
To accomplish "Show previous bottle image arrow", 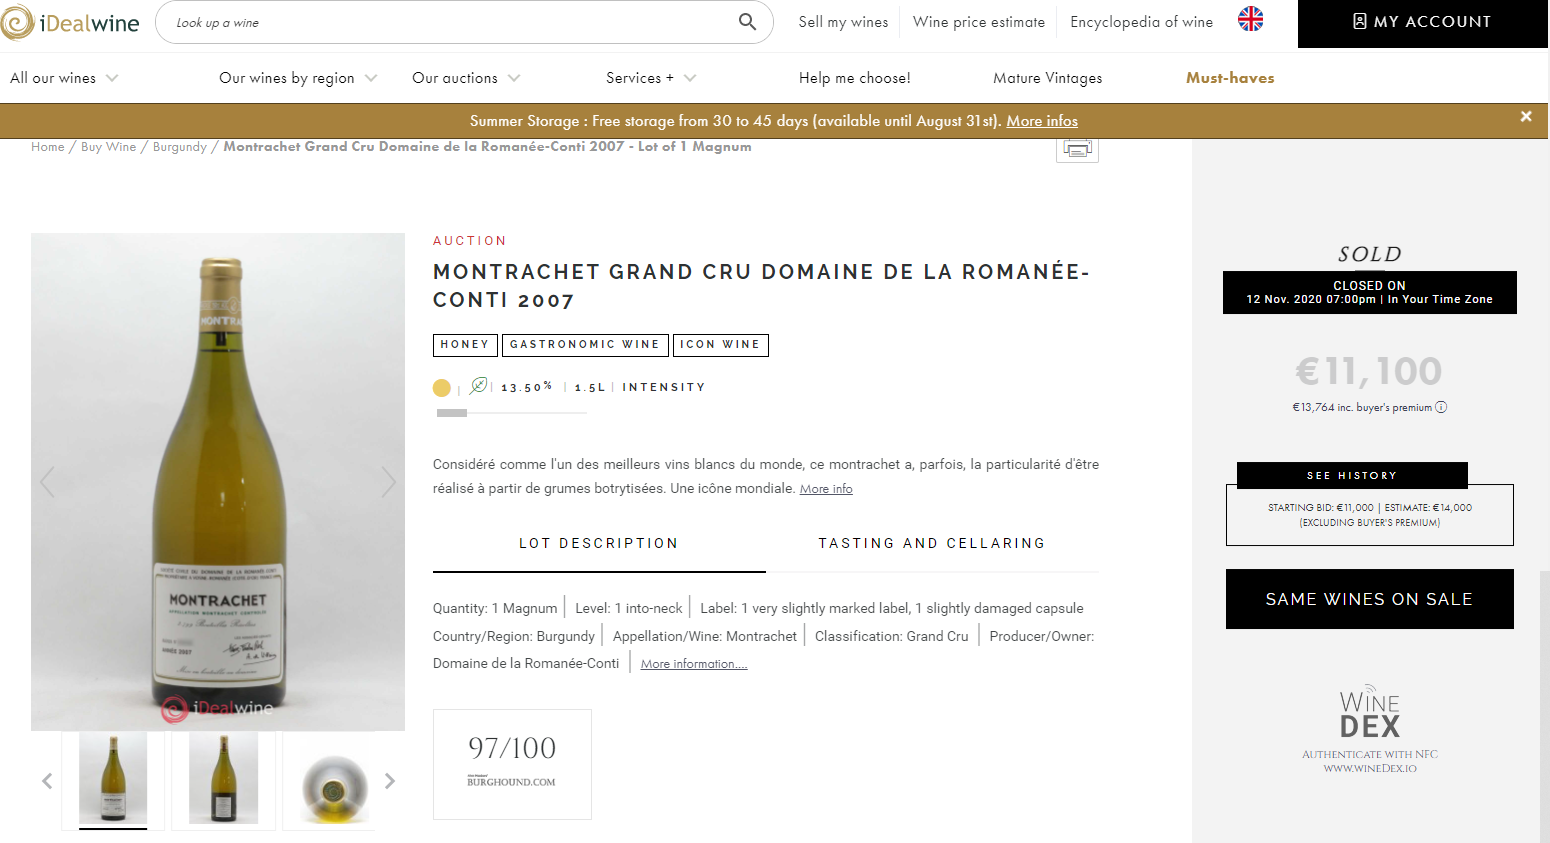I will click(47, 482).
